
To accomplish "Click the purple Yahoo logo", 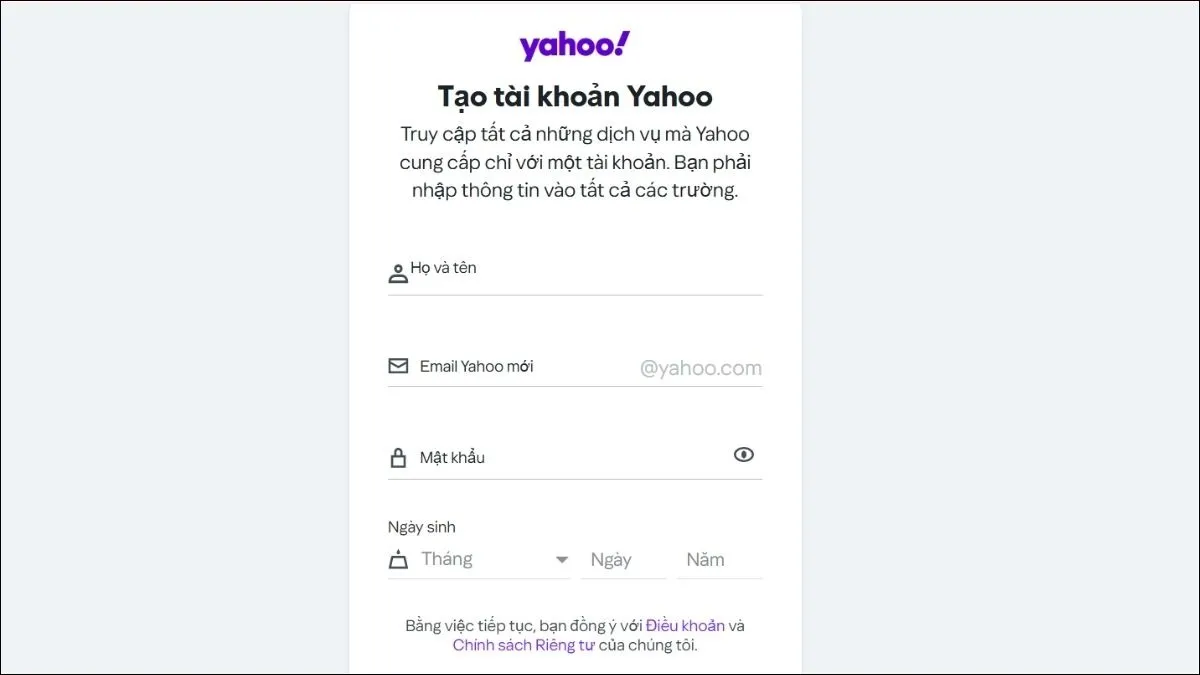I will 574,46.
